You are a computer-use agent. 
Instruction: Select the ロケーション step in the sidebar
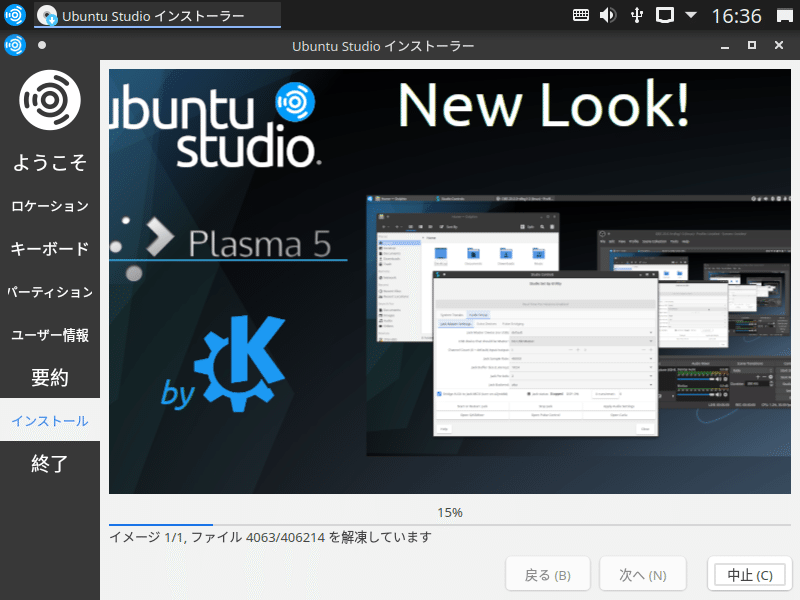point(50,206)
